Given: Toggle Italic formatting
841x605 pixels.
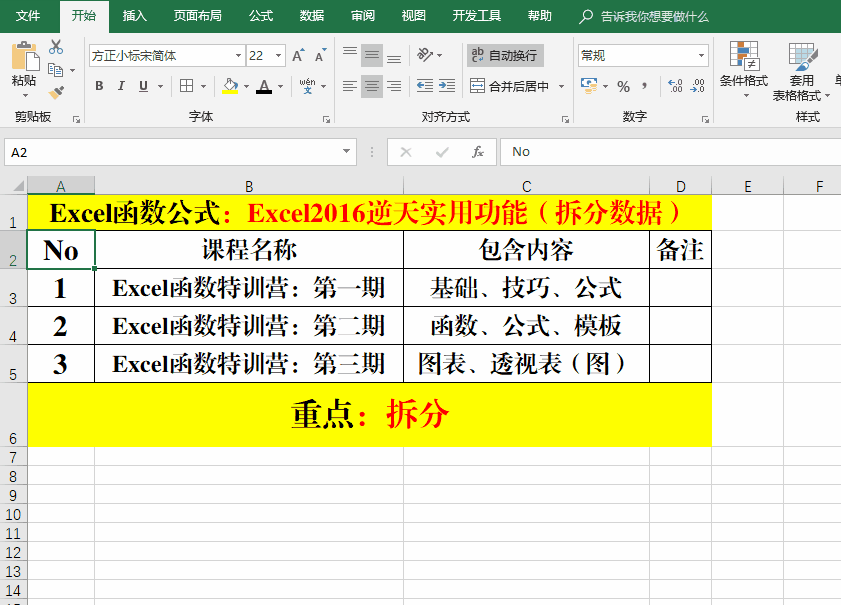Looking at the screenshot, I should (x=123, y=87).
